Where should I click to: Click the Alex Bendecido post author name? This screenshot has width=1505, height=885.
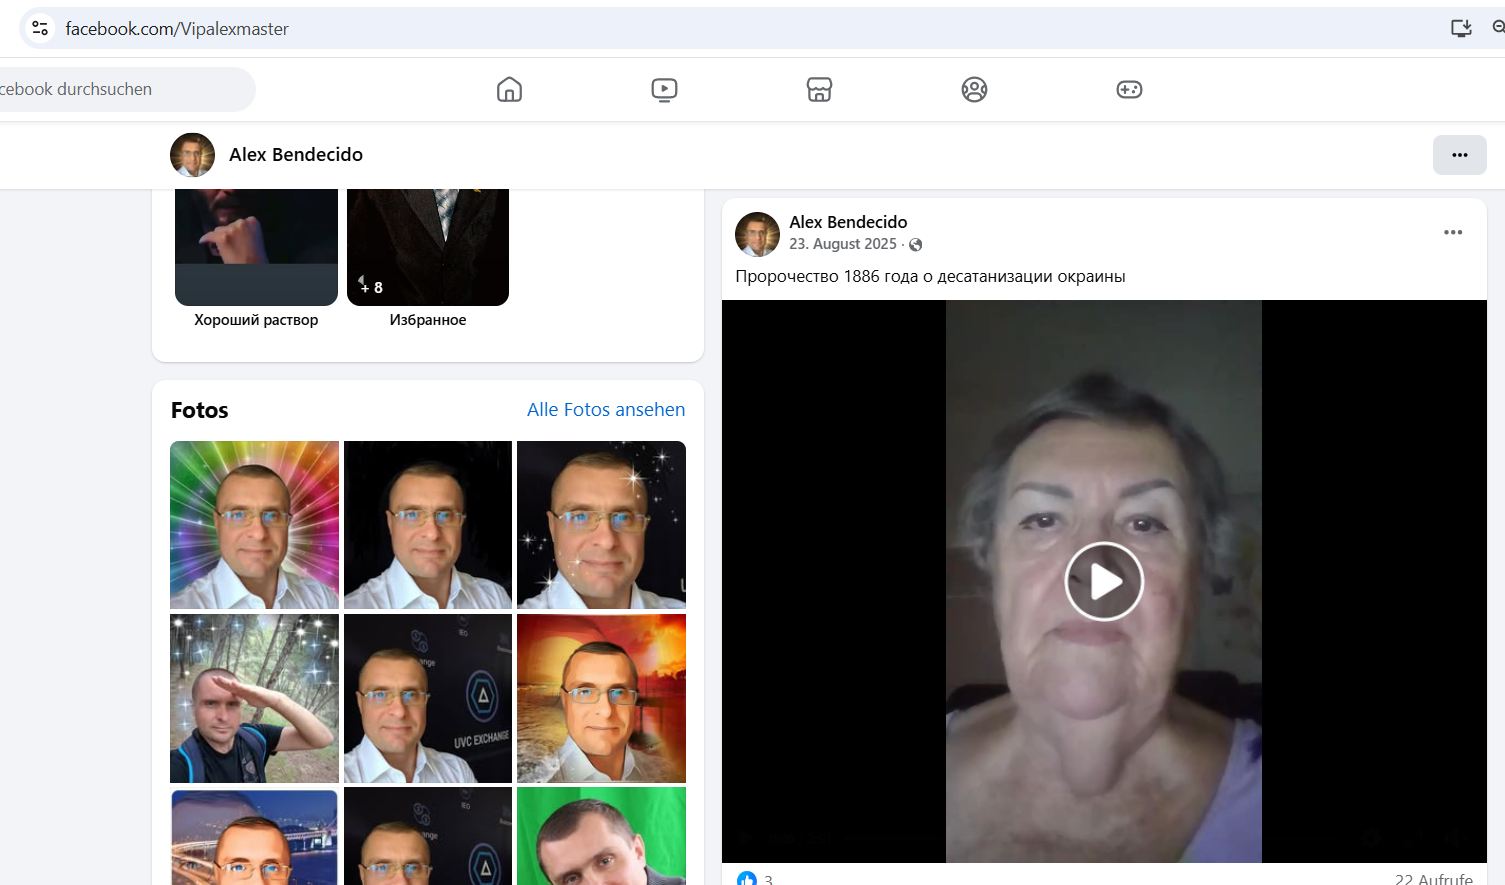(848, 222)
